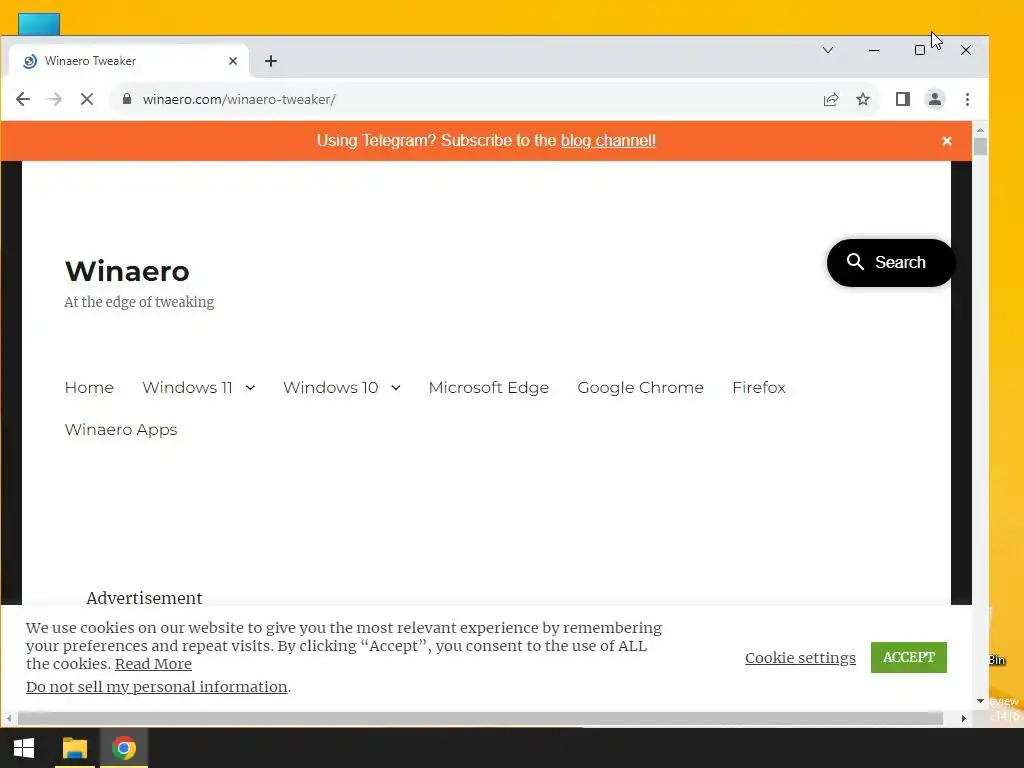Share this page icon in address bar
Screen dimensions: 1024x768
coord(831,99)
